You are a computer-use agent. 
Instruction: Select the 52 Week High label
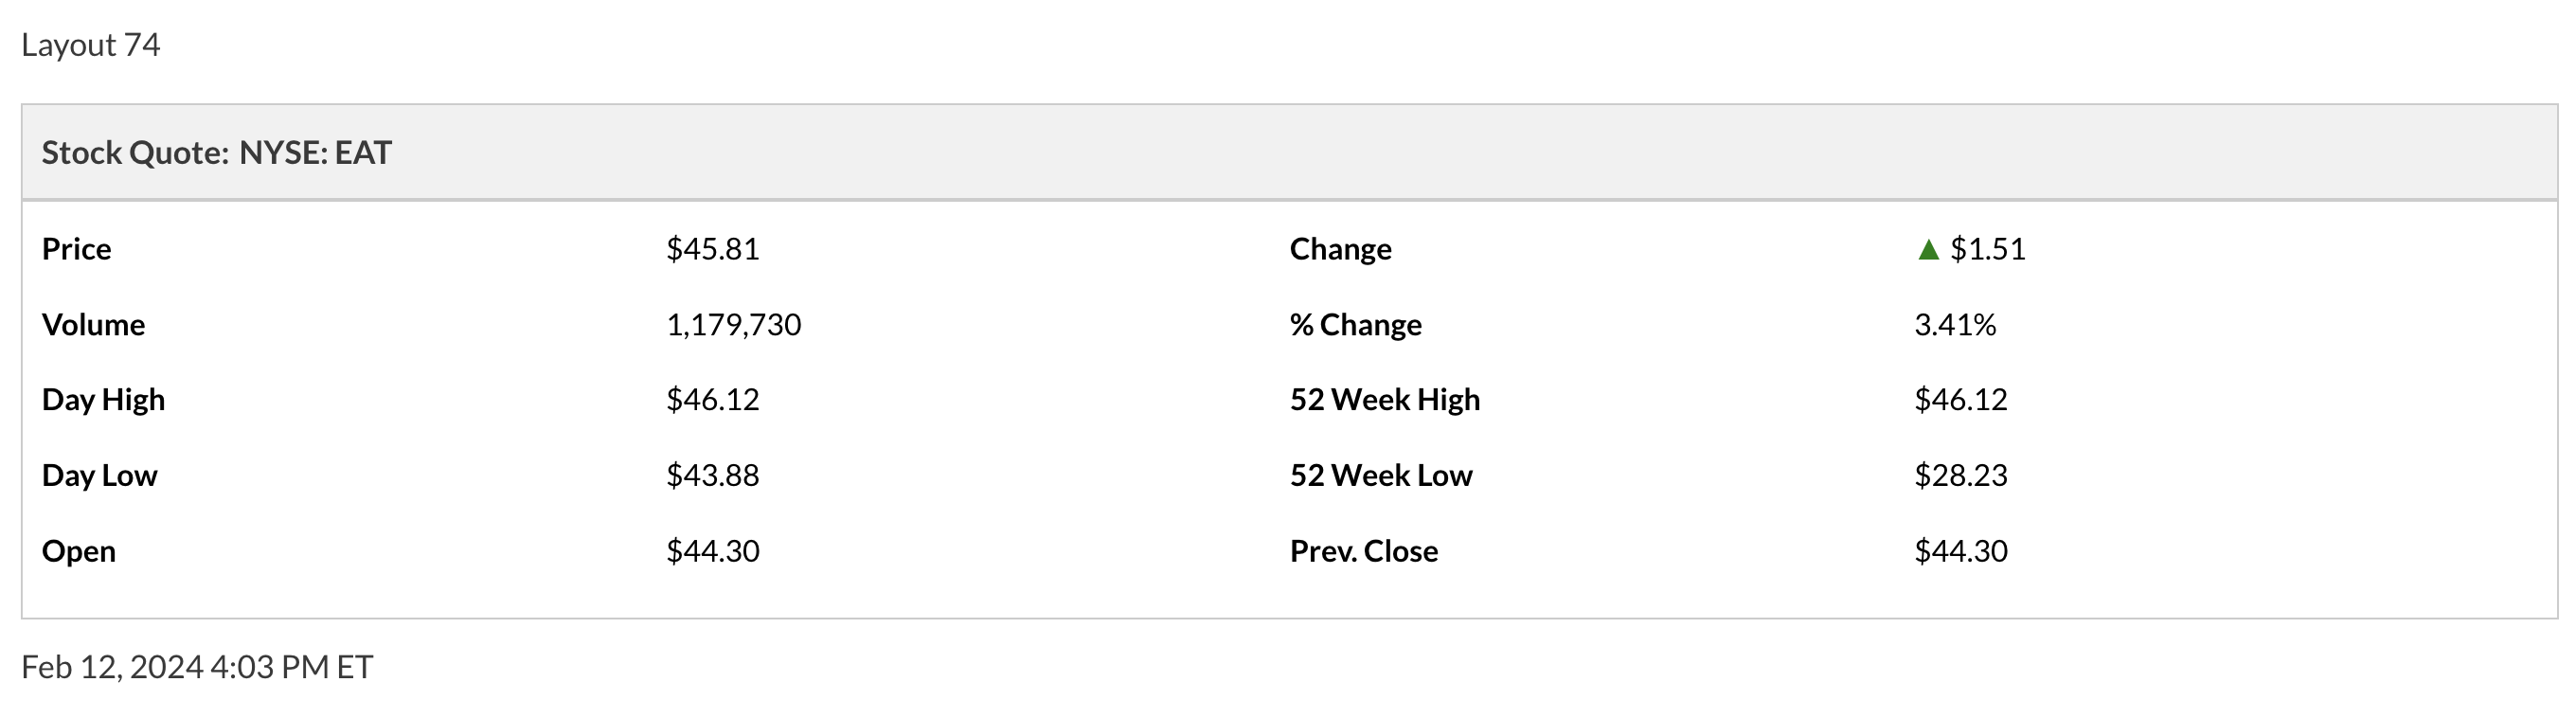[x=1384, y=400]
